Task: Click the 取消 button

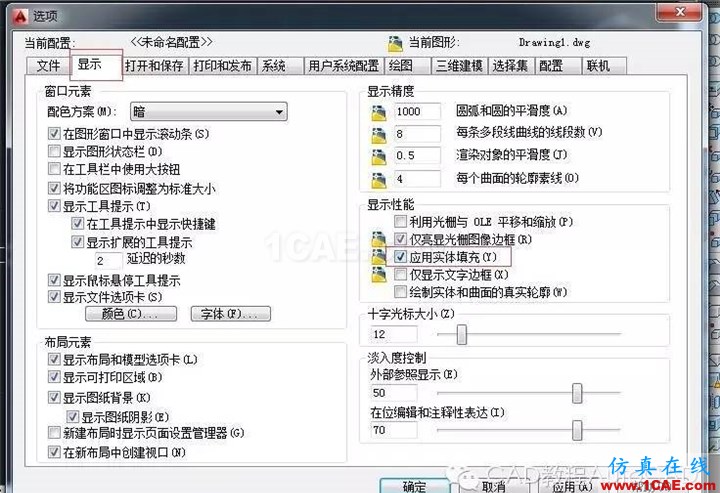Action: tap(494, 487)
